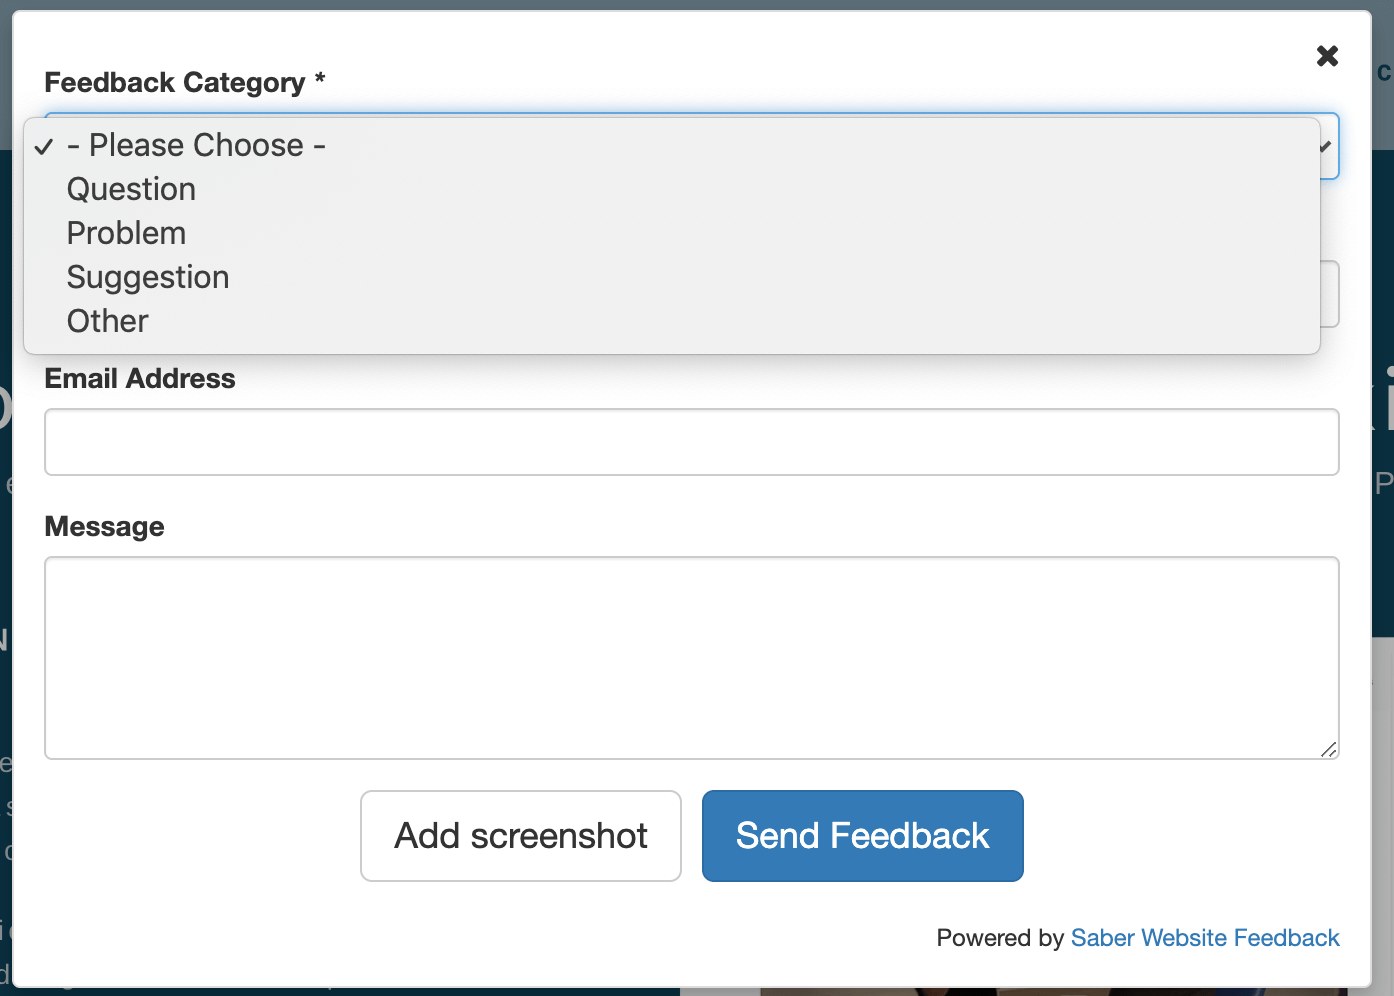Click the Message label above the textarea
Screen dimensions: 1394x996
click(x=104, y=526)
